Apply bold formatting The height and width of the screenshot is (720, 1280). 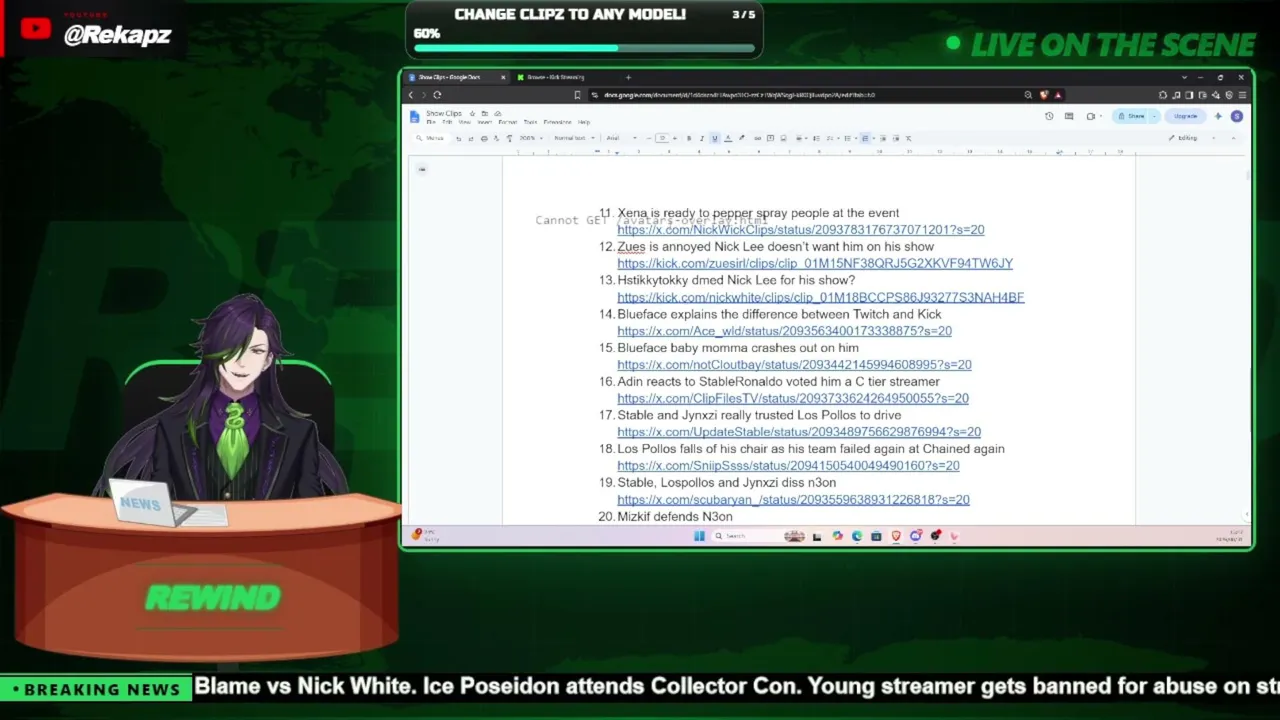pyautogui.click(x=689, y=138)
